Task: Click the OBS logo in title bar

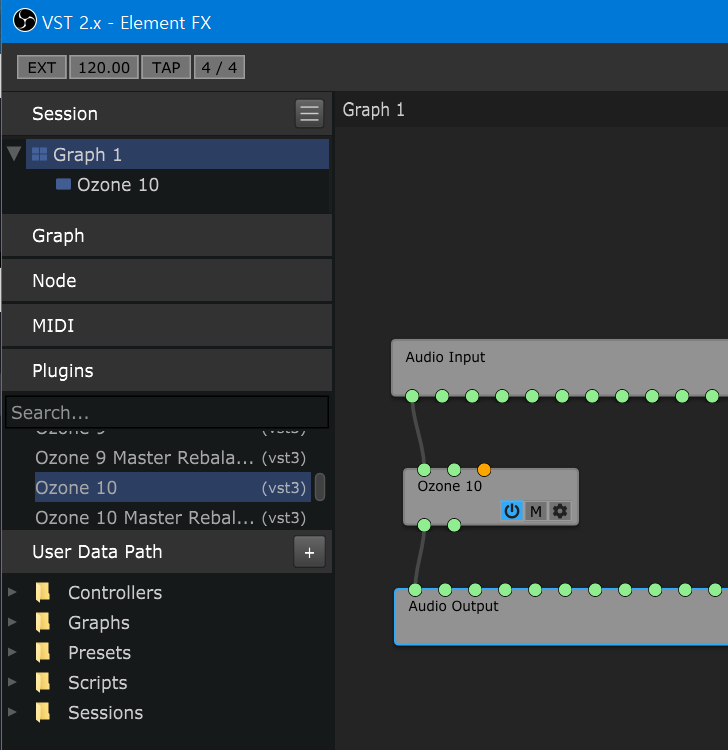Action: point(25,21)
